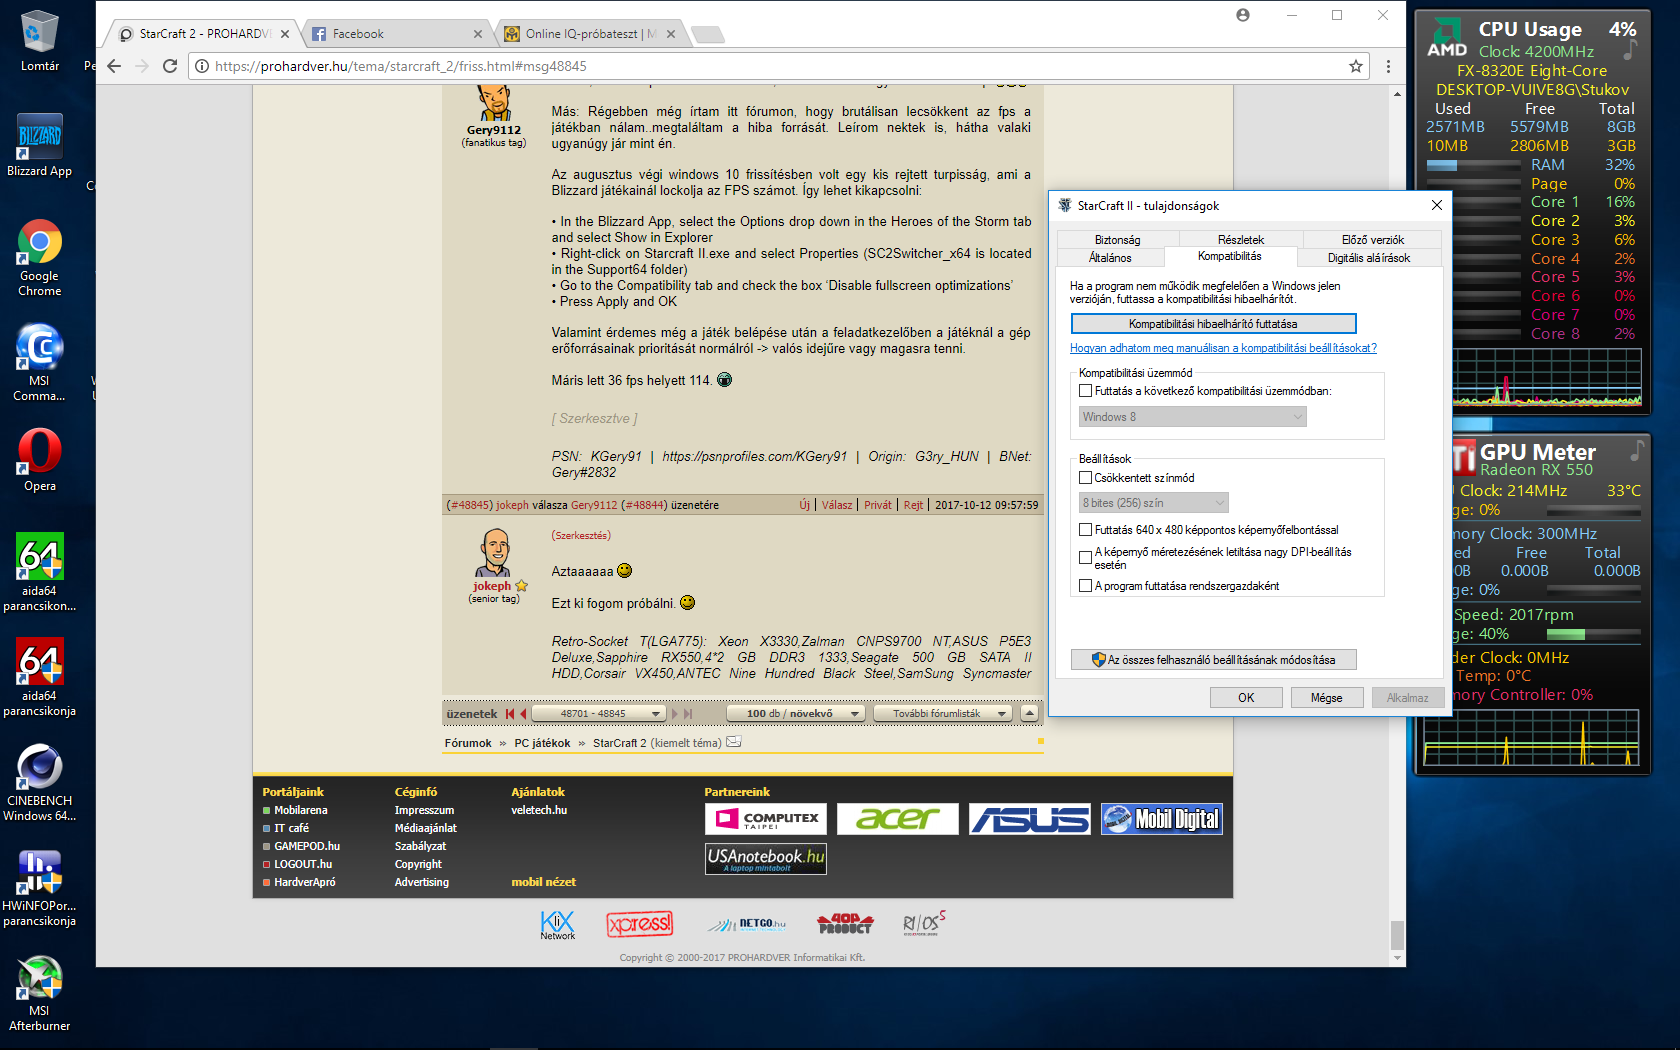
Task: Click the envelope icon next to StarCraft 2 breadcrumb
Action: 734,742
